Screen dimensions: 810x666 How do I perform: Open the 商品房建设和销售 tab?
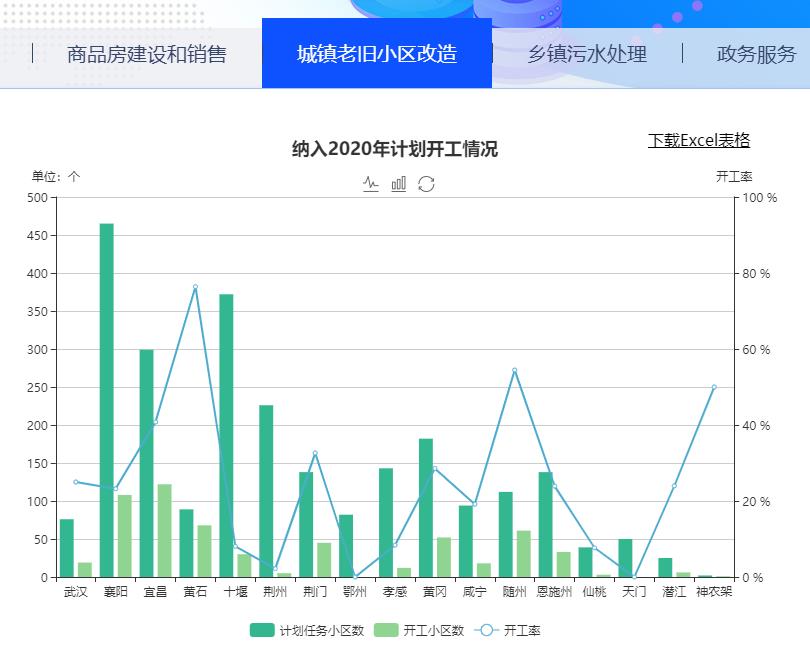pos(146,54)
